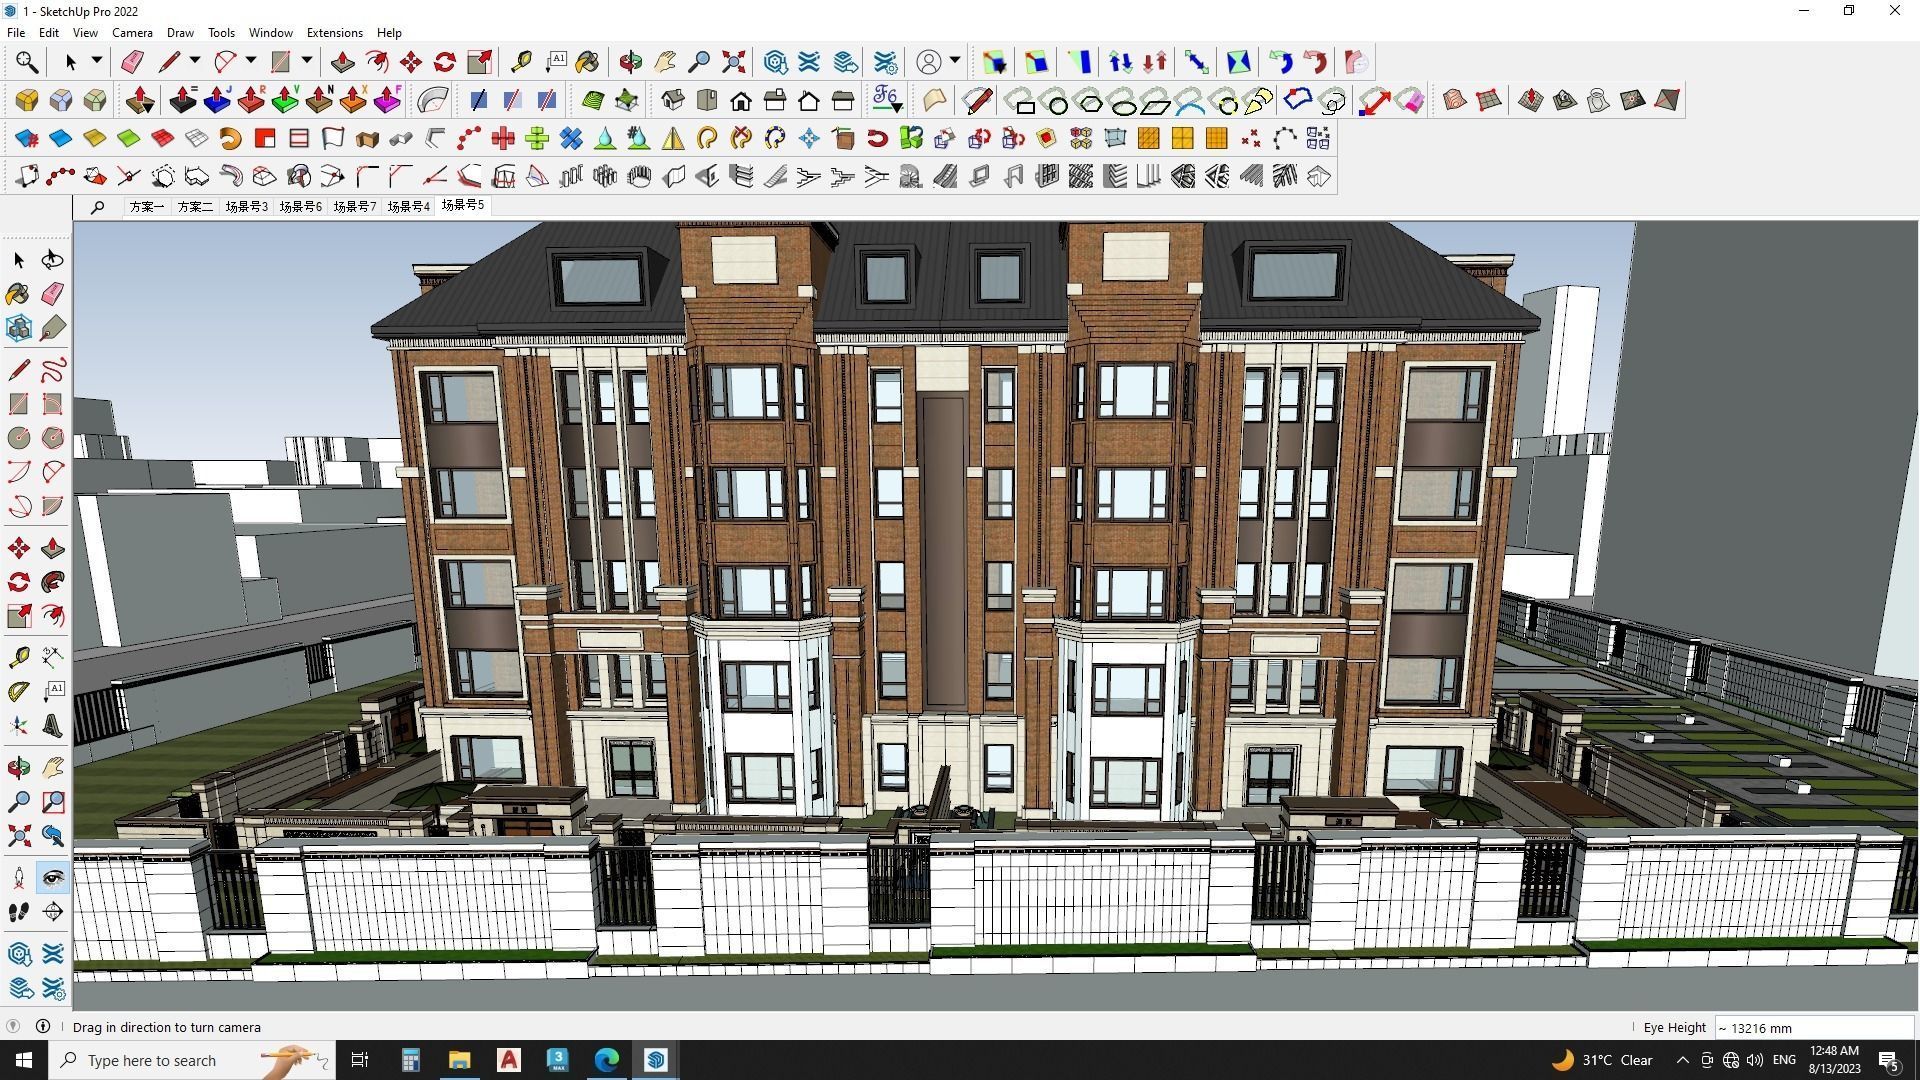Select the Protractor tool
The image size is (1920, 1080).
(x=18, y=692)
